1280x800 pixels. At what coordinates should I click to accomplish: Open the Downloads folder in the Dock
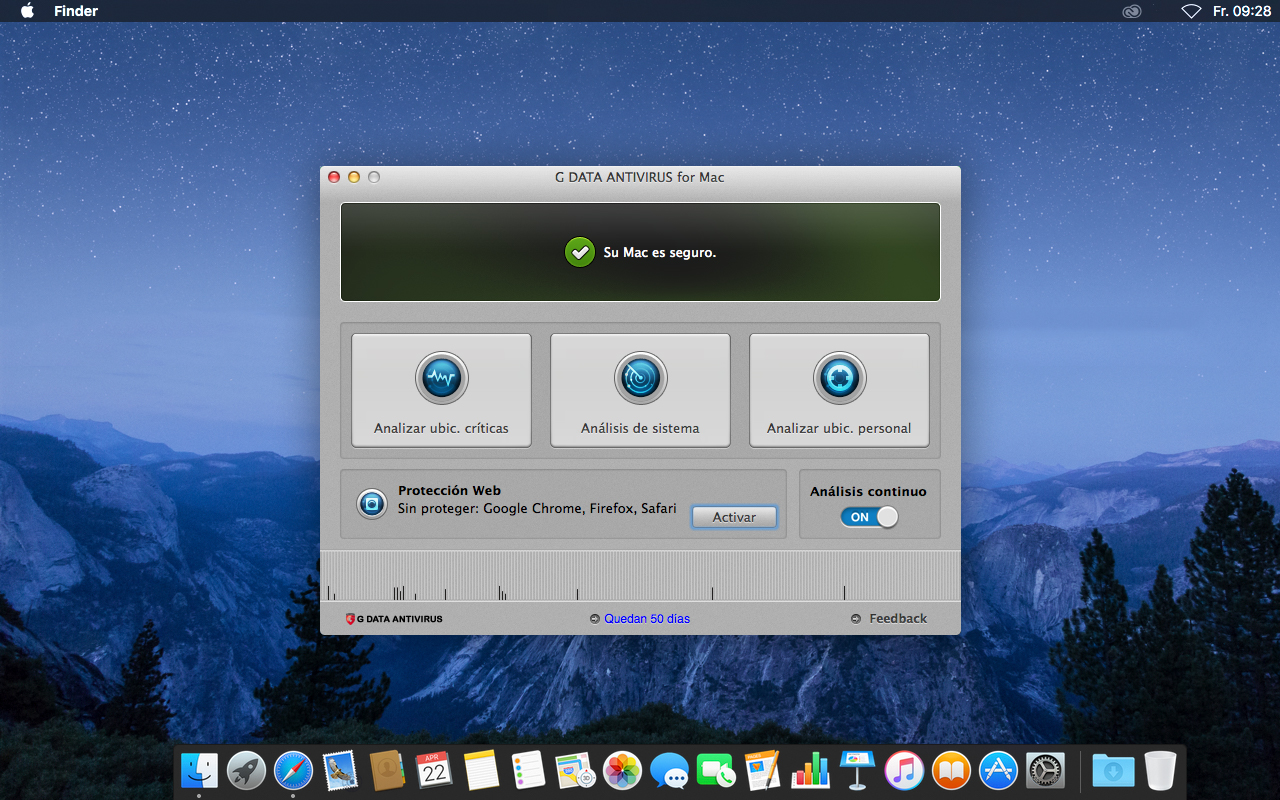pos(1113,770)
